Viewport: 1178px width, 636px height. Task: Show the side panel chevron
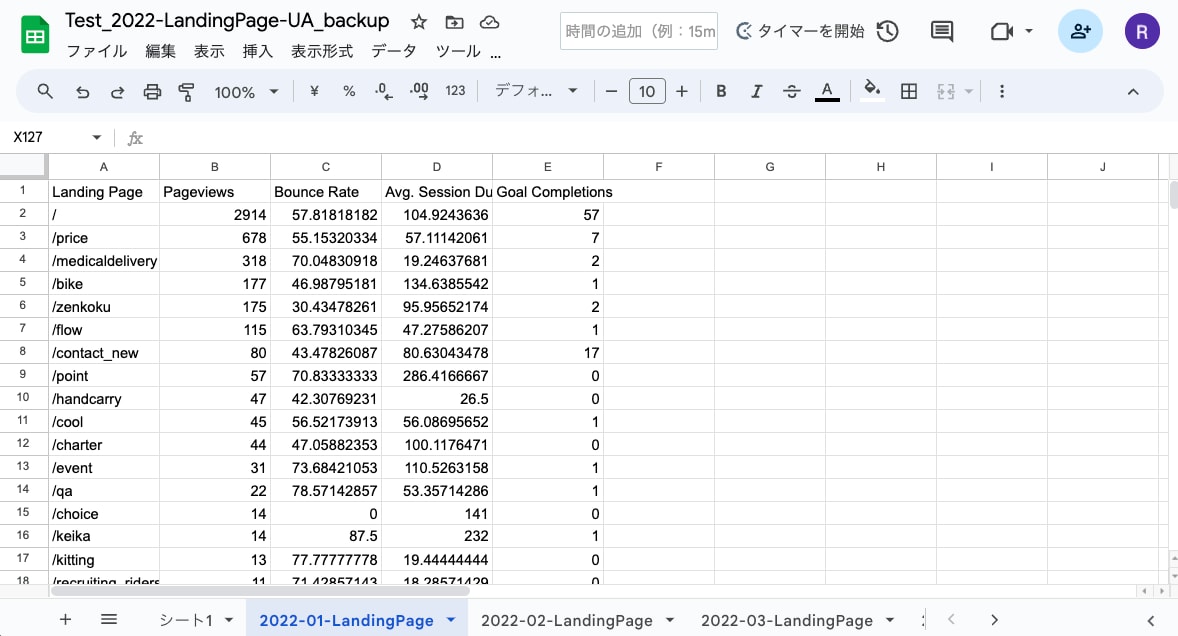point(1150,620)
